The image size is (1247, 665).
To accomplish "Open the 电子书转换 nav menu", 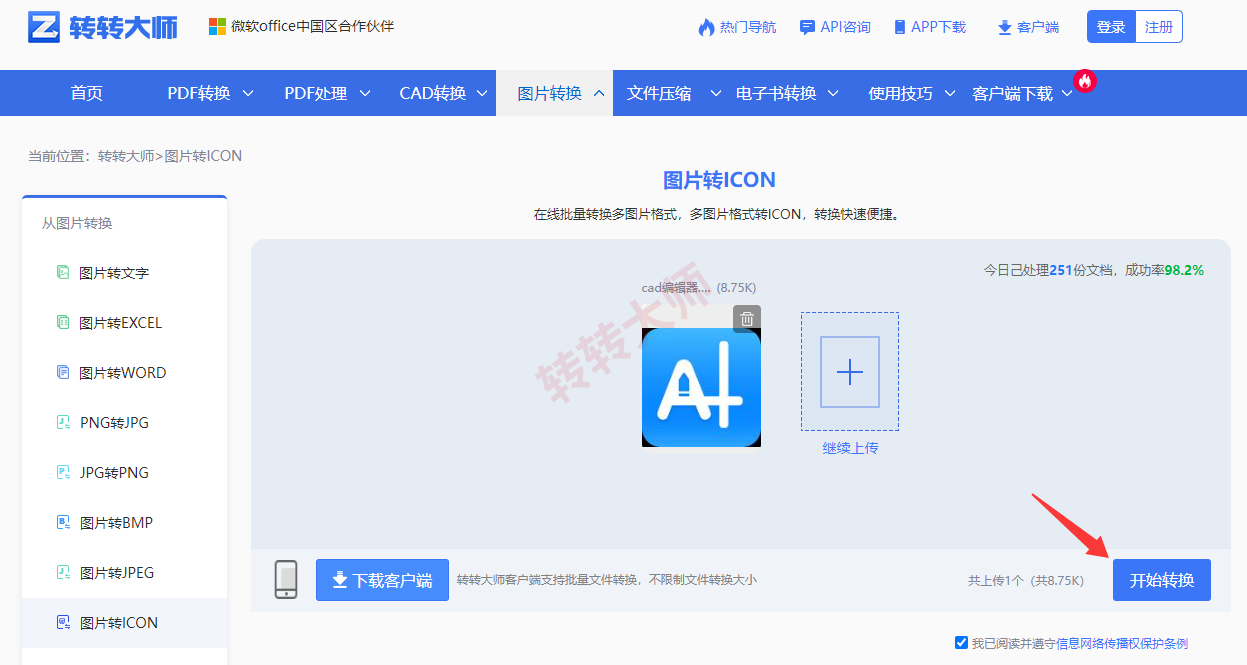I will point(776,93).
